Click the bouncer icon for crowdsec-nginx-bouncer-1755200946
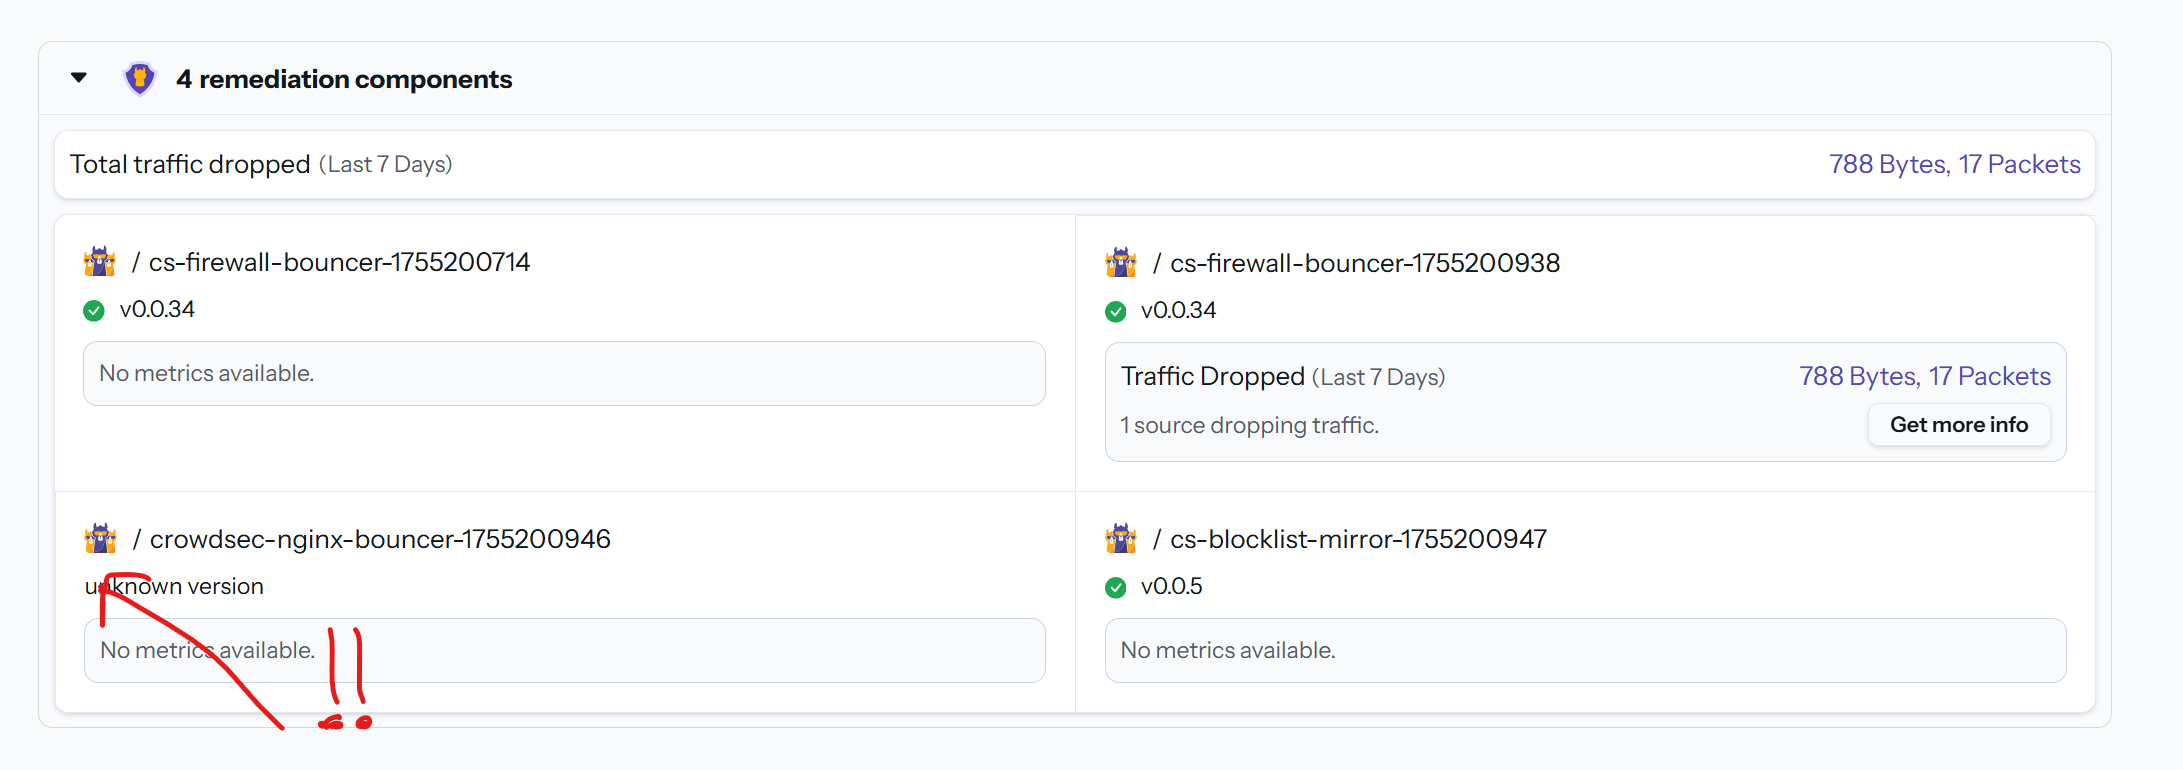This screenshot has width=2183, height=770. pos(101,539)
